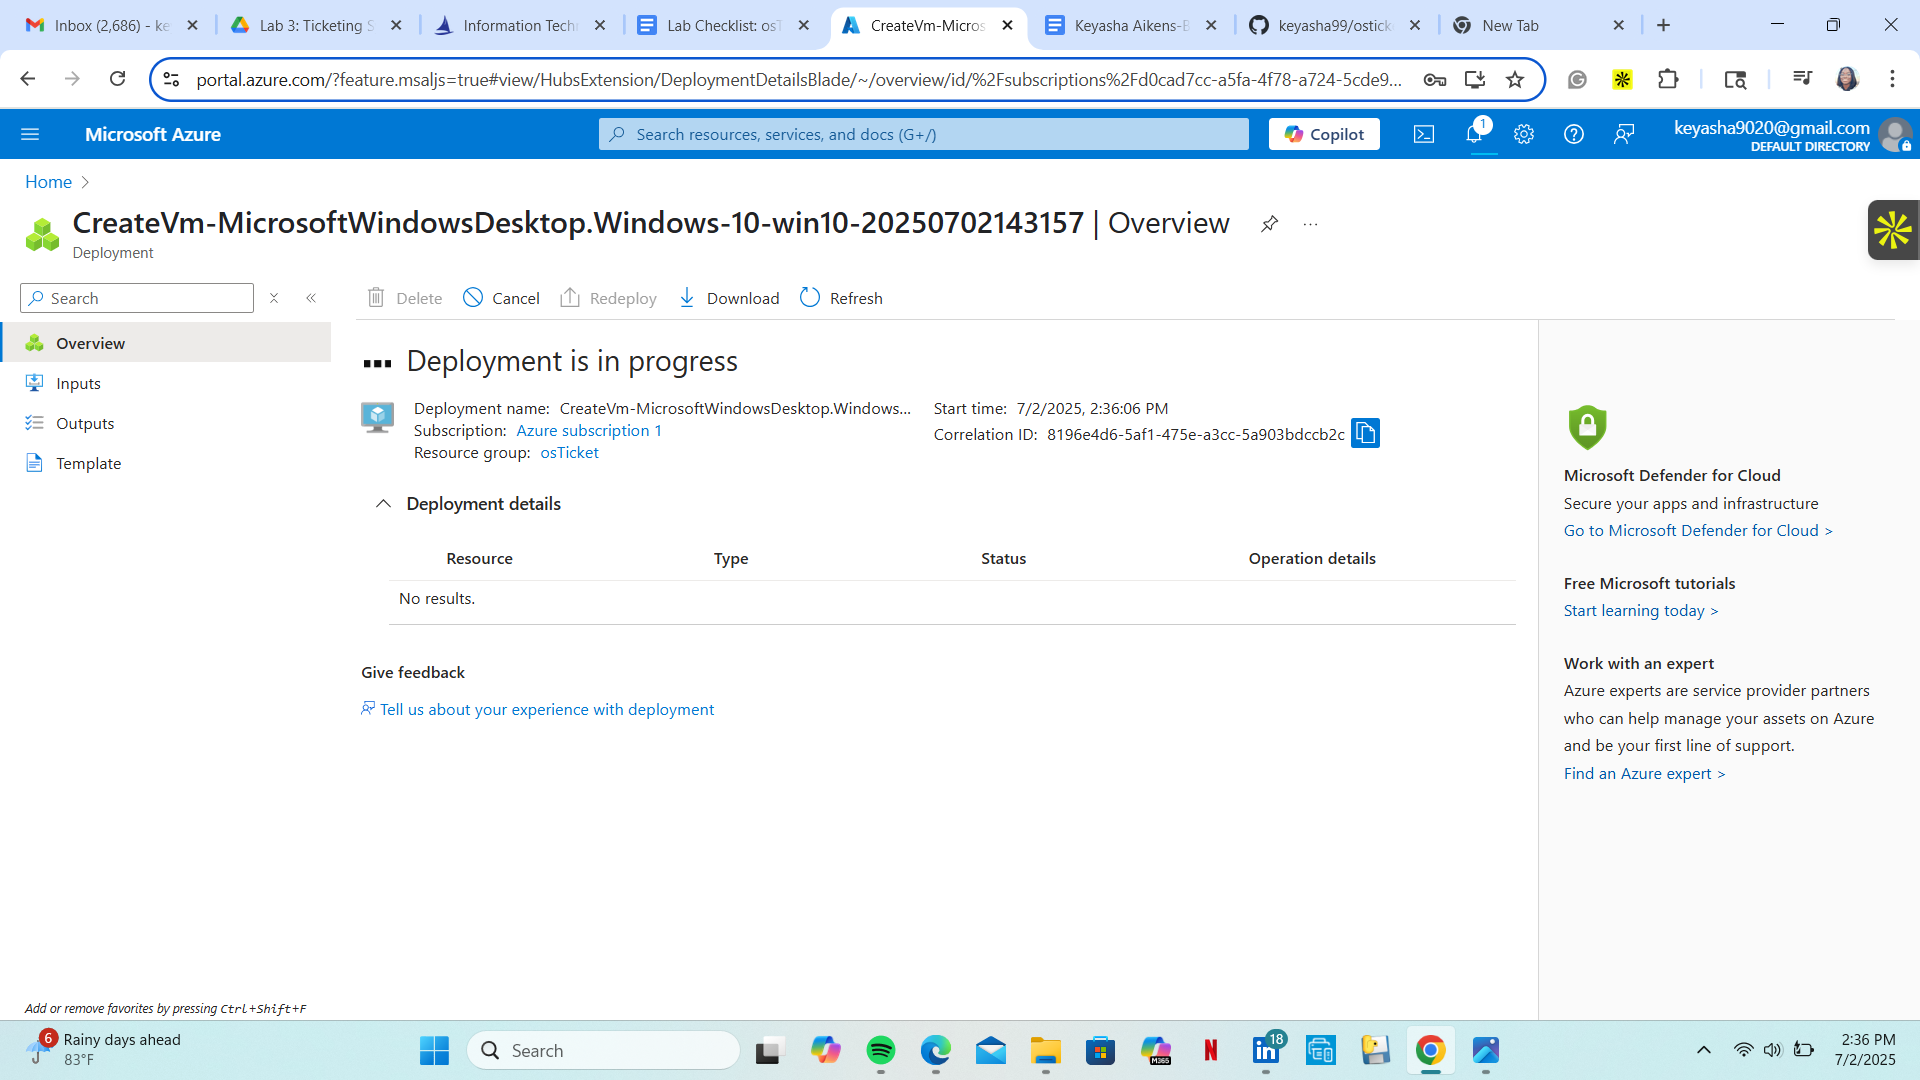Click the Microsoft Azure logo text
Image resolution: width=1920 pixels, height=1080 pixels.
[153, 134]
